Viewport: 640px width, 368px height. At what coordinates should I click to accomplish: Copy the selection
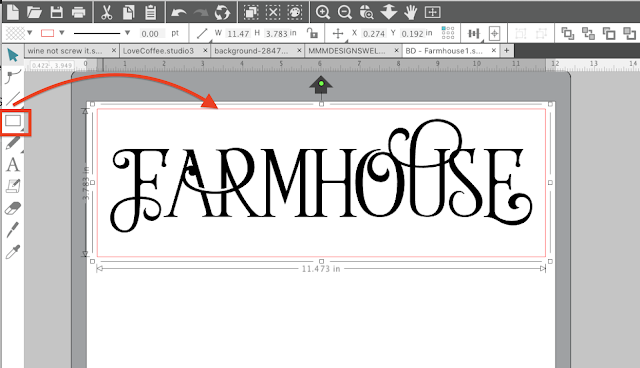coord(129,12)
